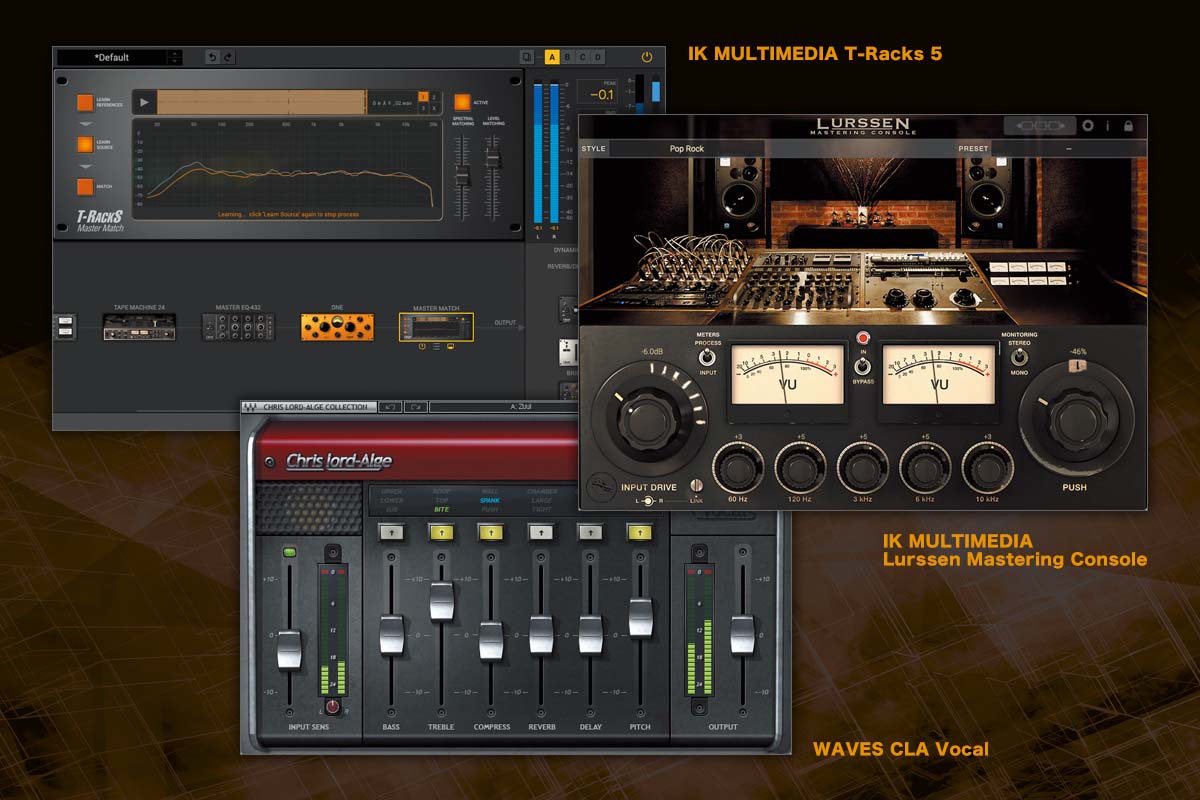Click the Waves logo in CLA toolbar

(251, 407)
